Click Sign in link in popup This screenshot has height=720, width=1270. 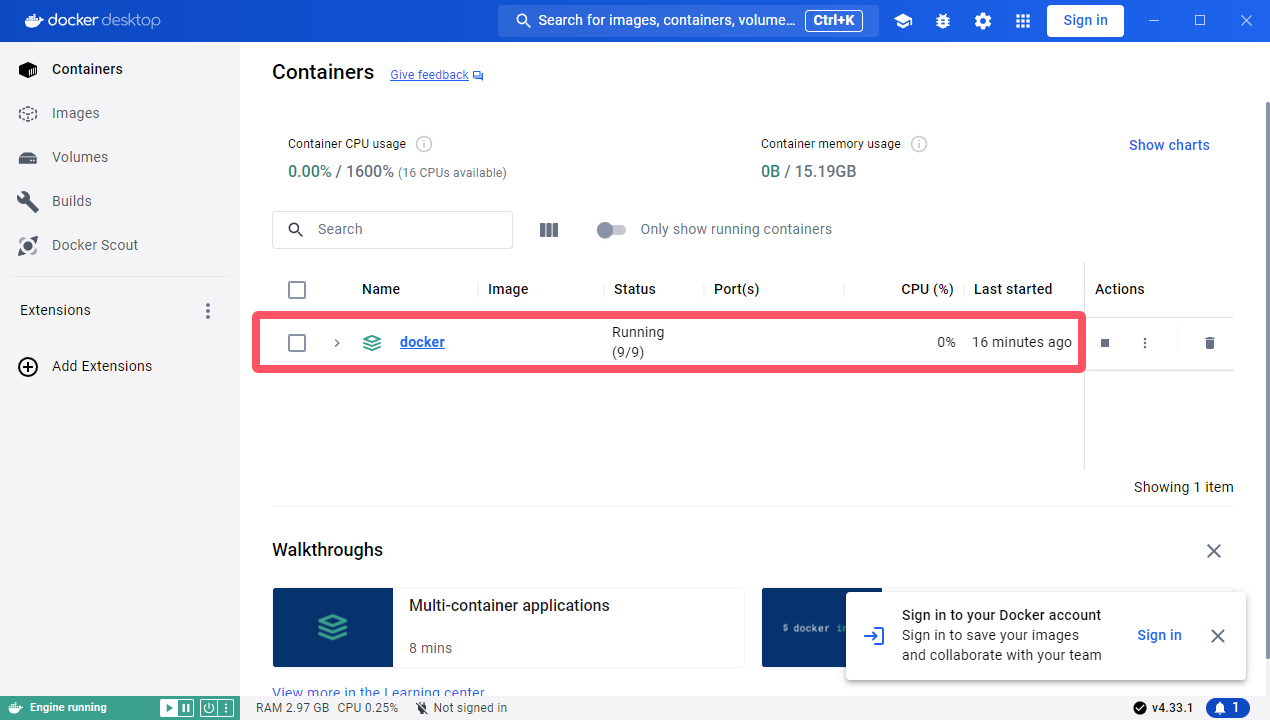[x=1159, y=636]
